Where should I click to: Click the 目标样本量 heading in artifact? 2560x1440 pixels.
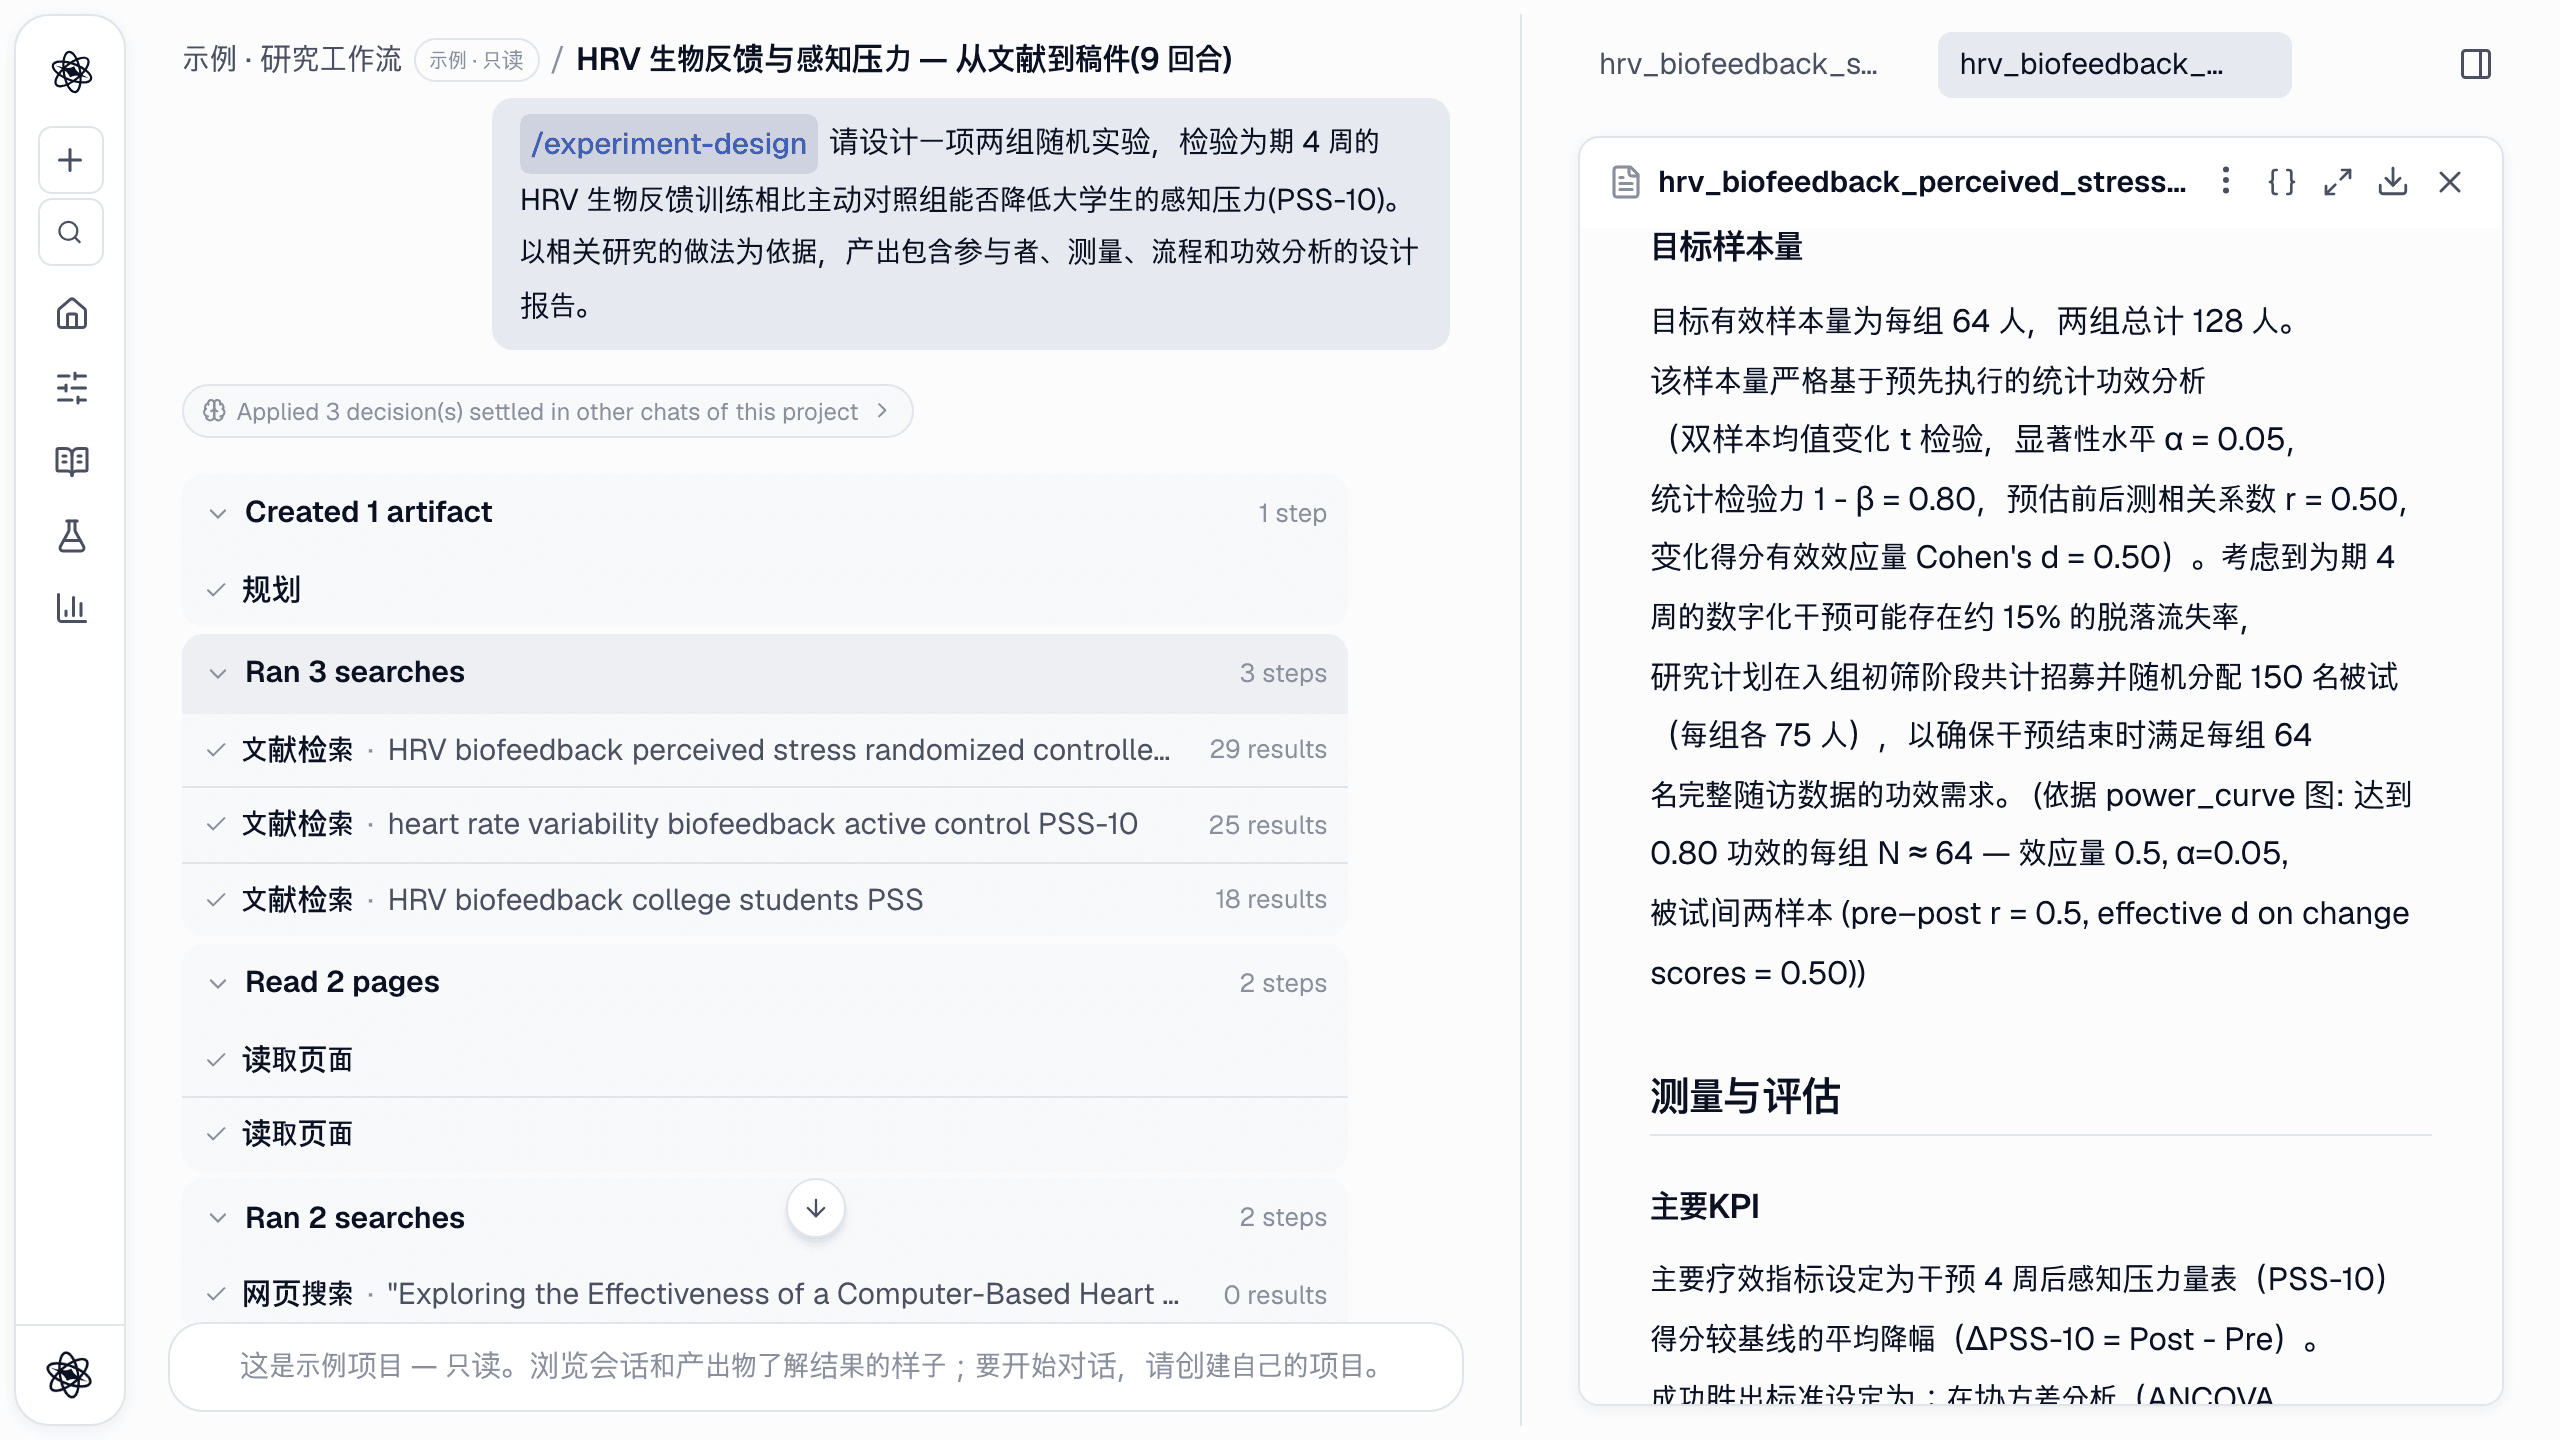point(1726,246)
